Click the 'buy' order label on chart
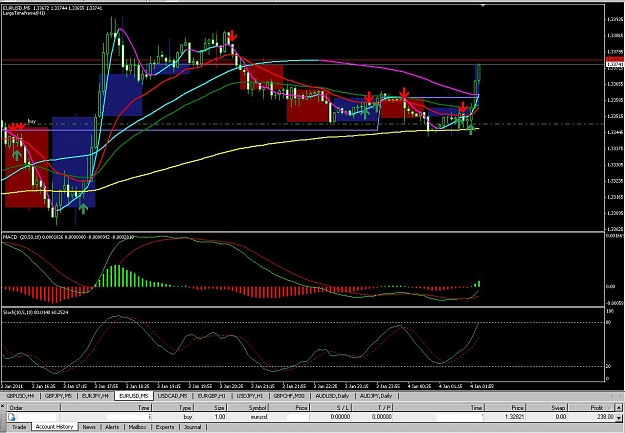The height and width of the screenshot is (433, 625). click(x=32, y=121)
